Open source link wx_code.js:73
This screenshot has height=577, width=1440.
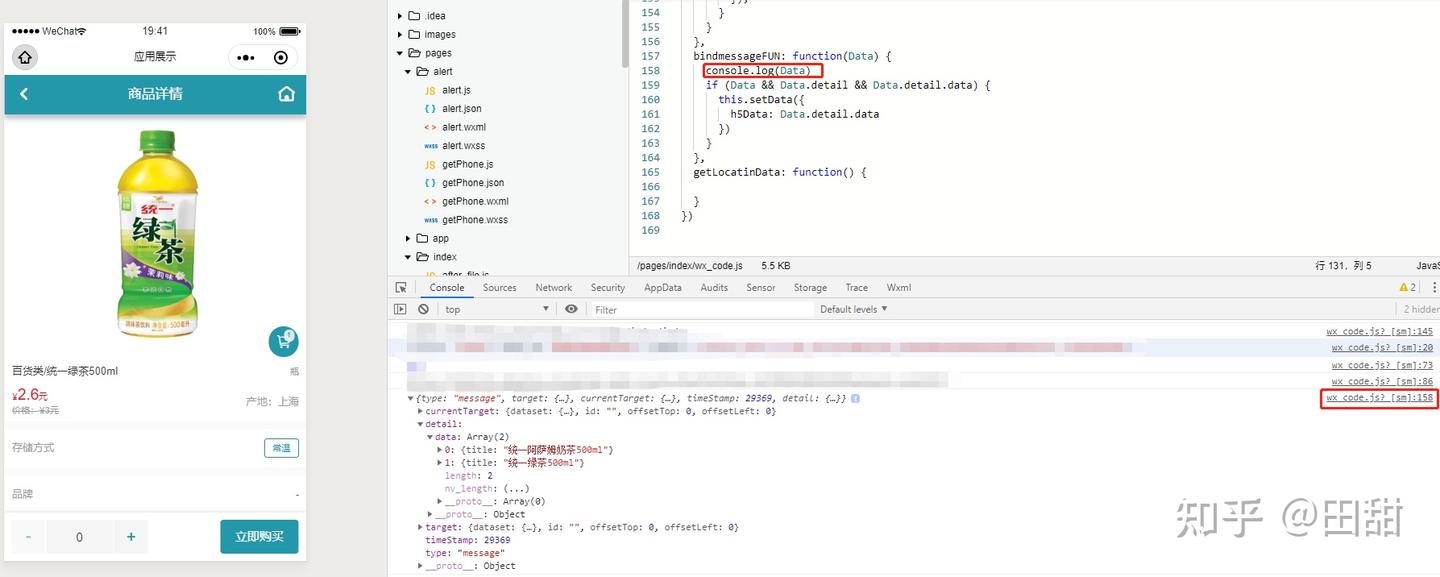pos(1382,365)
